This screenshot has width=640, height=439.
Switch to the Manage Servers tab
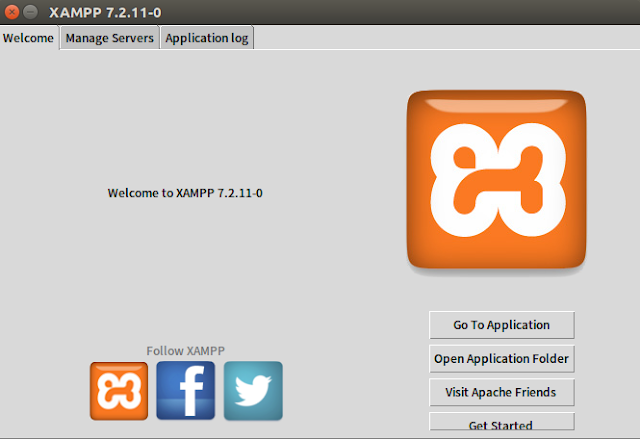[x=109, y=38]
